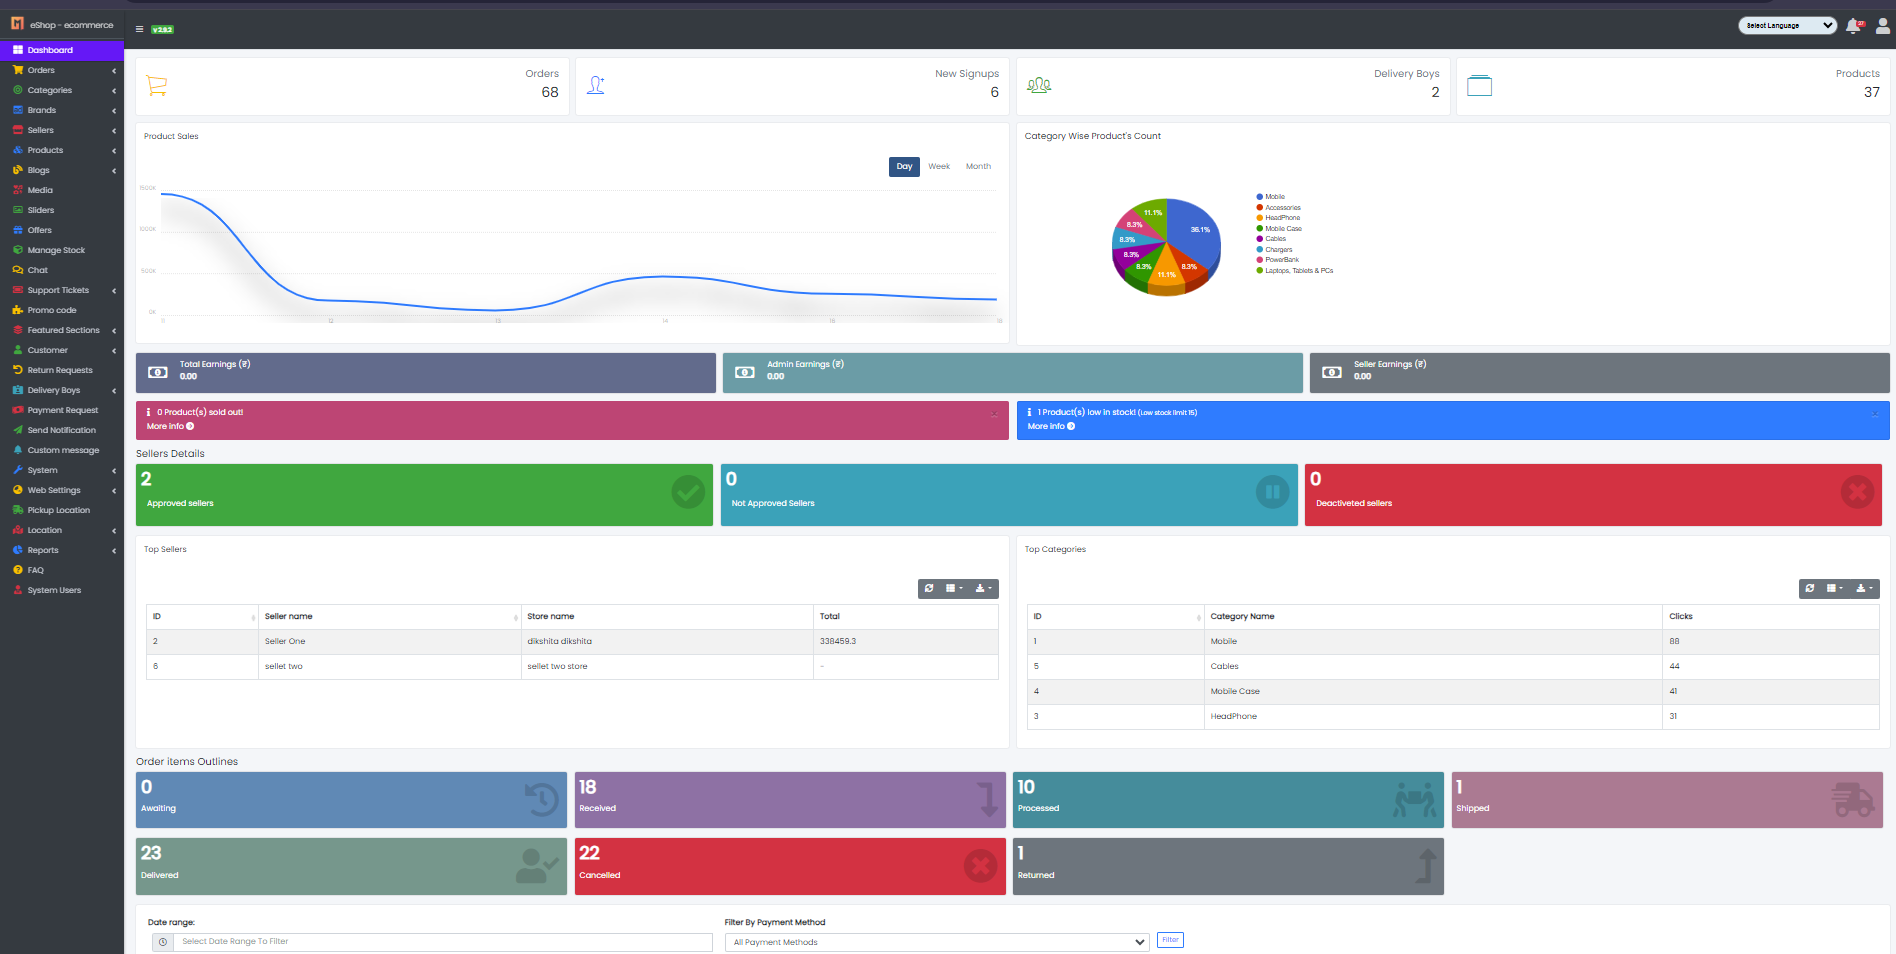Switch Product Sales chart to Week
Screen dimensions: 1896x954
point(939,167)
